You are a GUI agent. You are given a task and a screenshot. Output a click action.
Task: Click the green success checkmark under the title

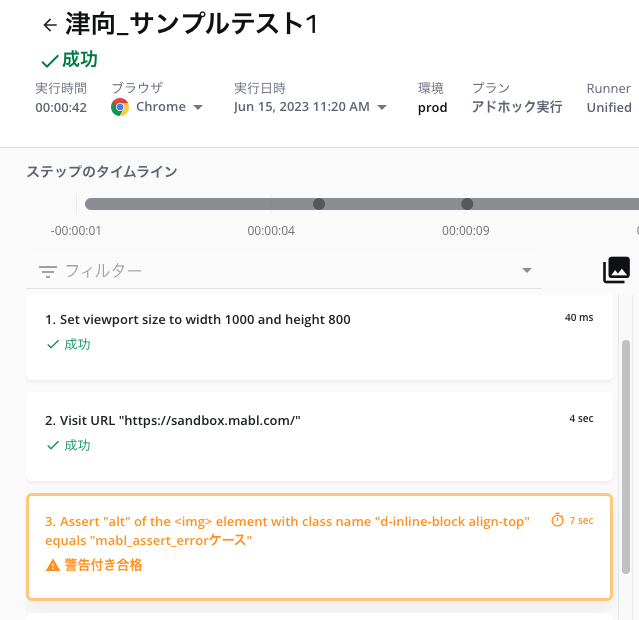(50, 61)
